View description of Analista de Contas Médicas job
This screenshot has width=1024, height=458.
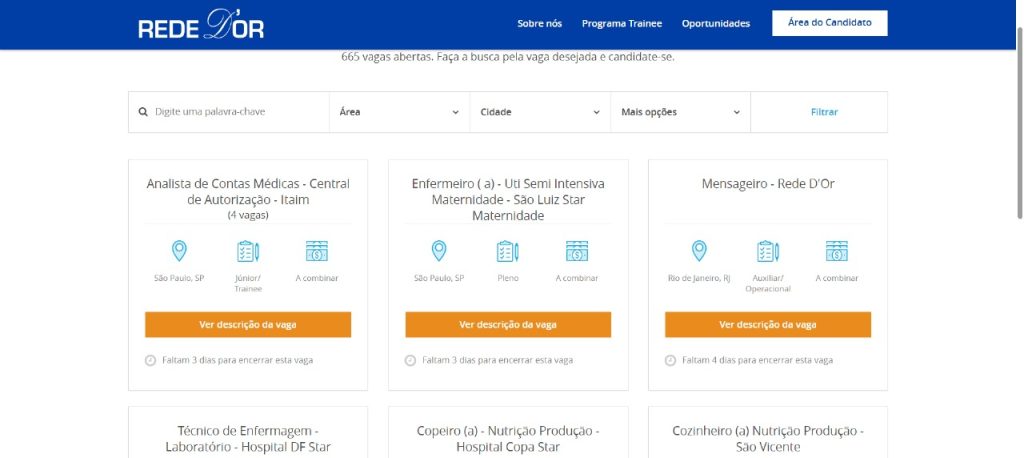pyautogui.click(x=248, y=325)
